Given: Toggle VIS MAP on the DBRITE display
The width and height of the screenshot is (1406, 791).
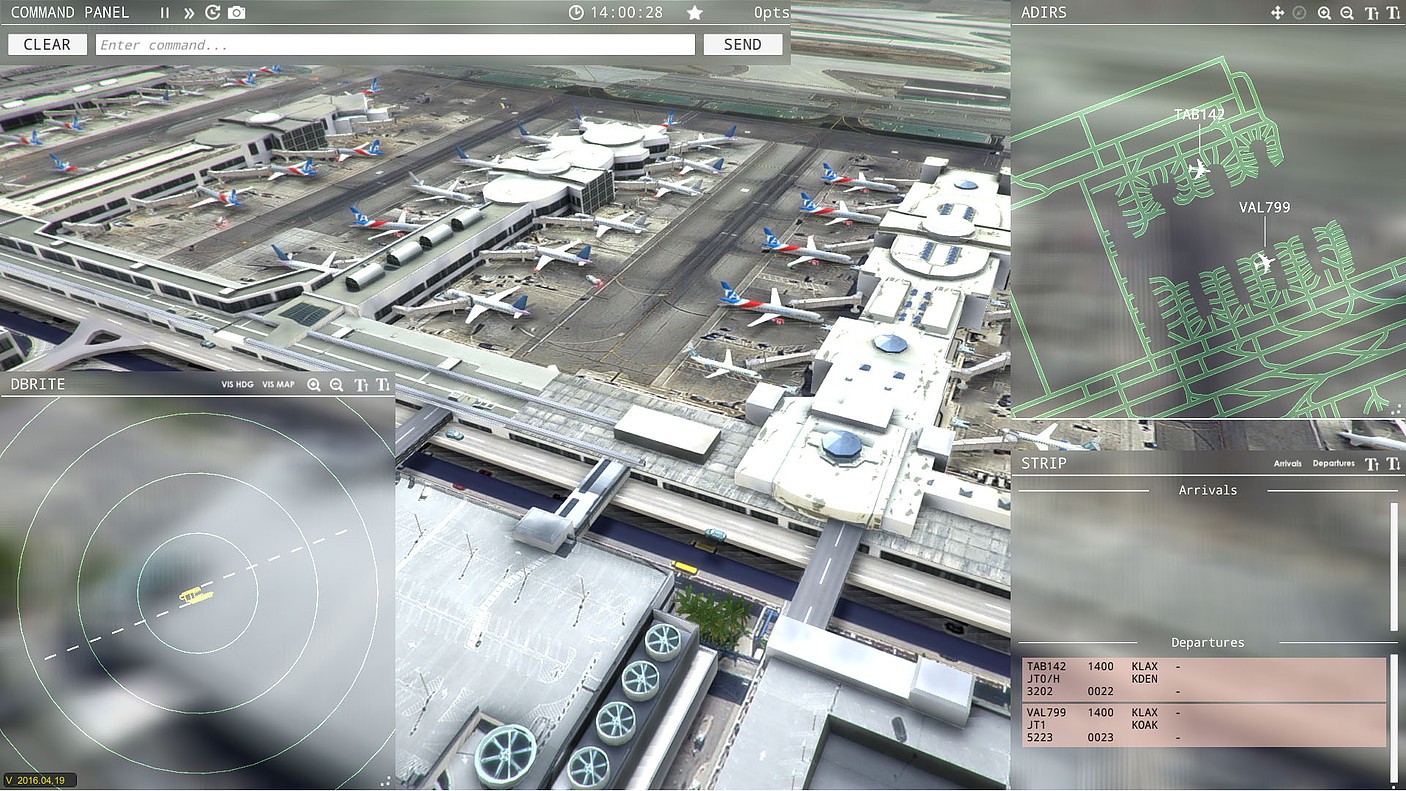Looking at the screenshot, I should point(278,384).
